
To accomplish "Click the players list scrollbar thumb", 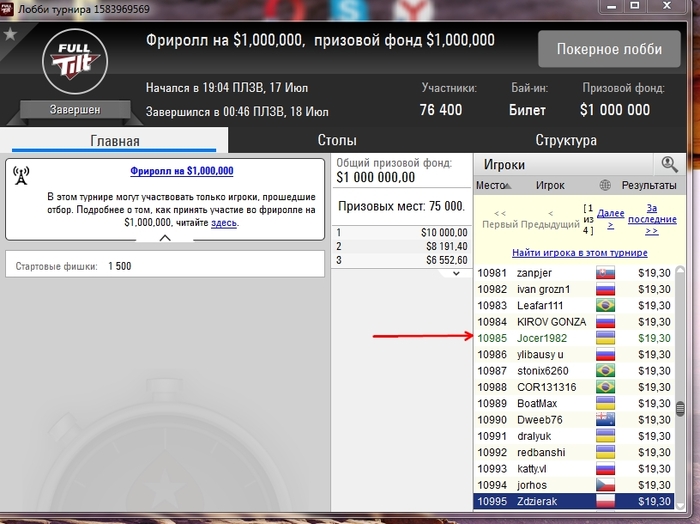I will 680,408.
